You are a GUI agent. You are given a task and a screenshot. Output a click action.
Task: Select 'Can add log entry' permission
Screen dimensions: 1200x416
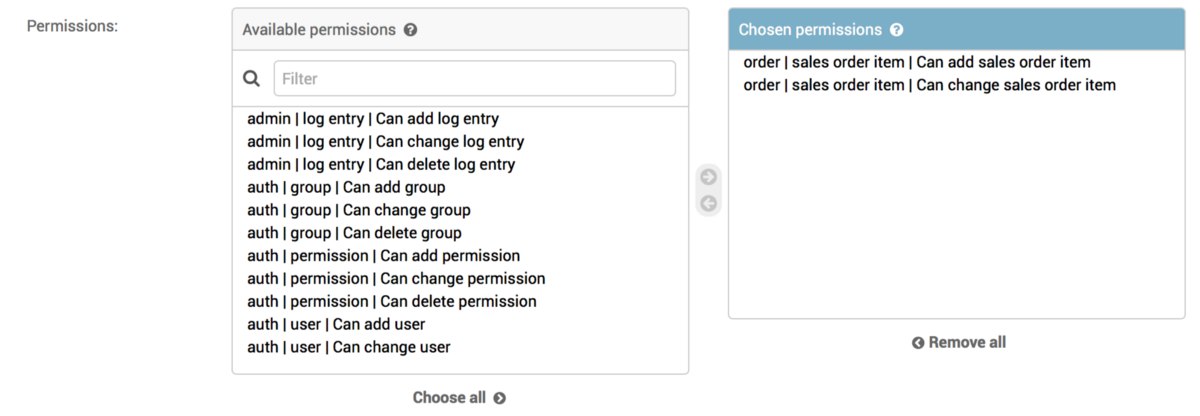(x=373, y=119)
